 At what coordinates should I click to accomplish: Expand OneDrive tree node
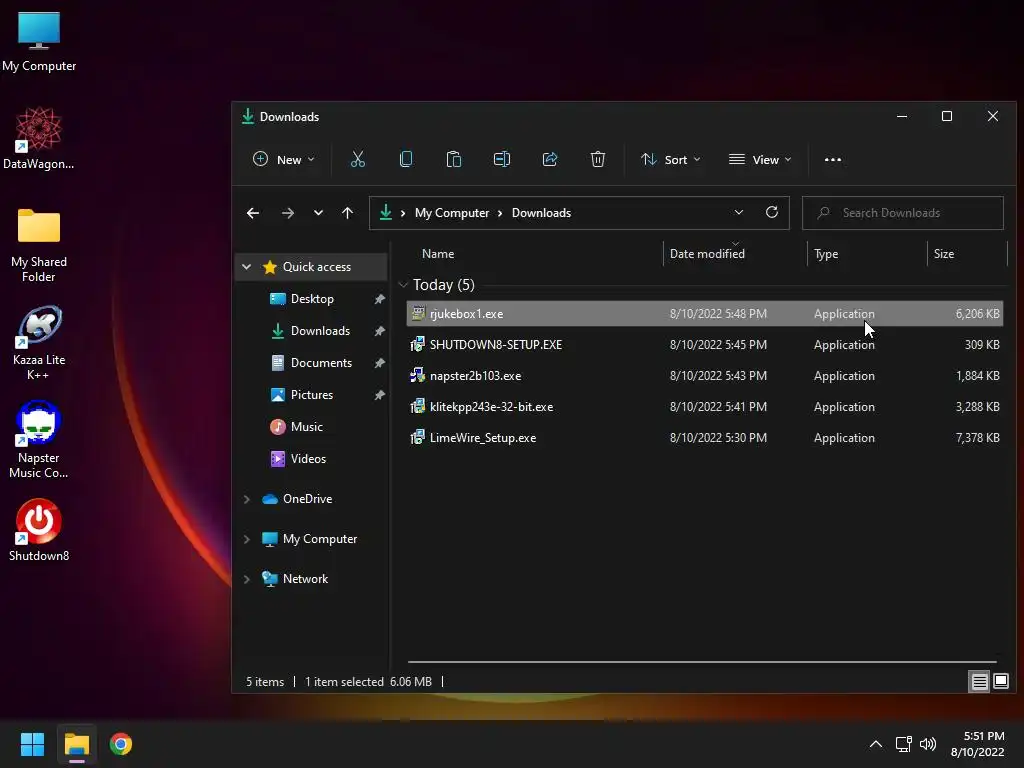(x=246, y=499)
